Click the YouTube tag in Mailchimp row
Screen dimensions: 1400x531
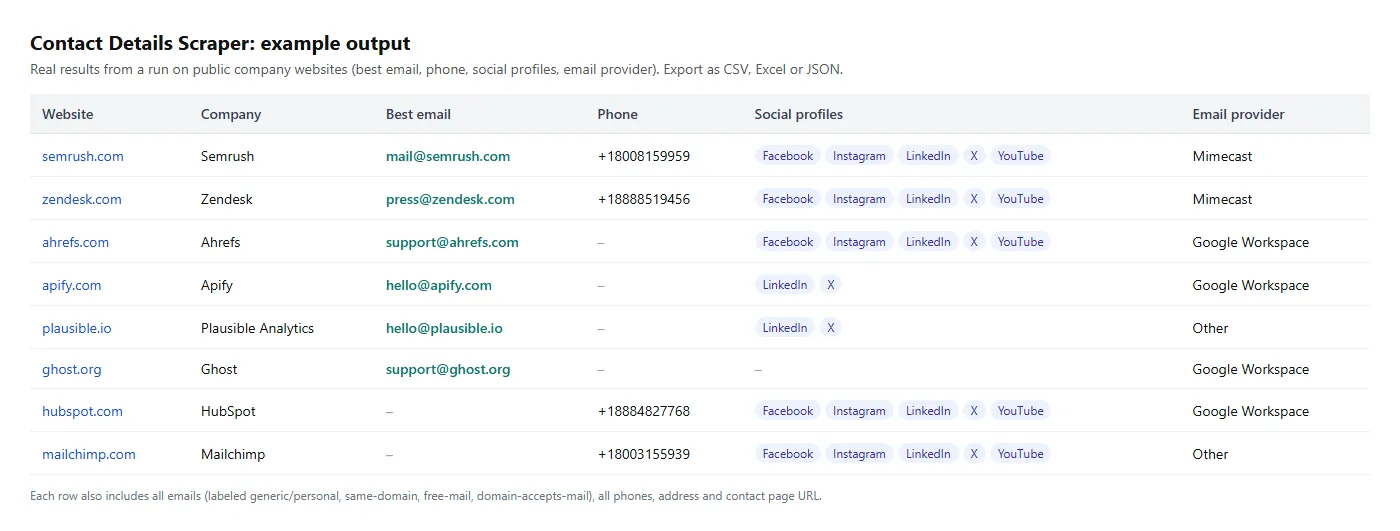click(1020, 454)
